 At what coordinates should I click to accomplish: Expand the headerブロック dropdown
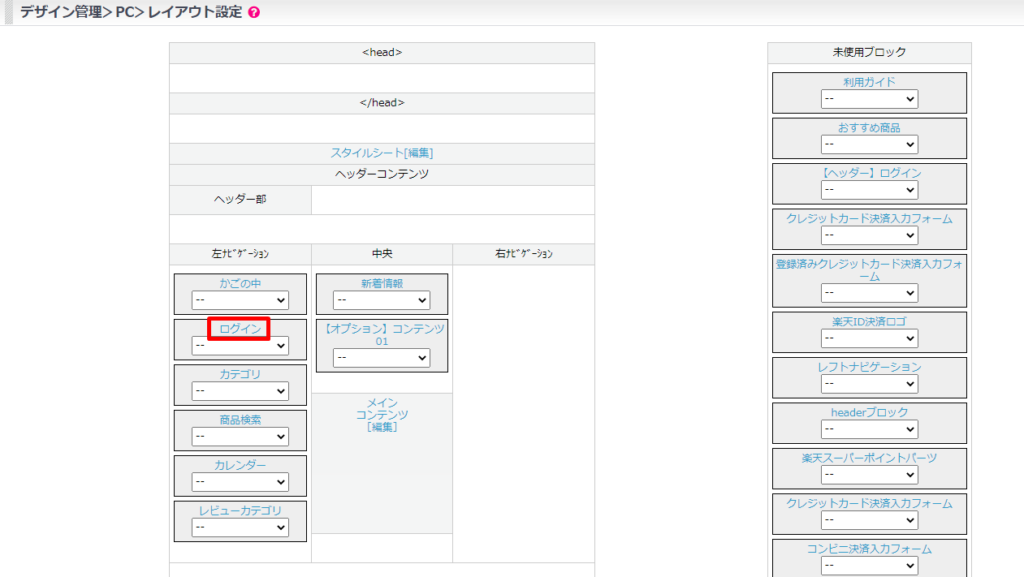point(869,429)
